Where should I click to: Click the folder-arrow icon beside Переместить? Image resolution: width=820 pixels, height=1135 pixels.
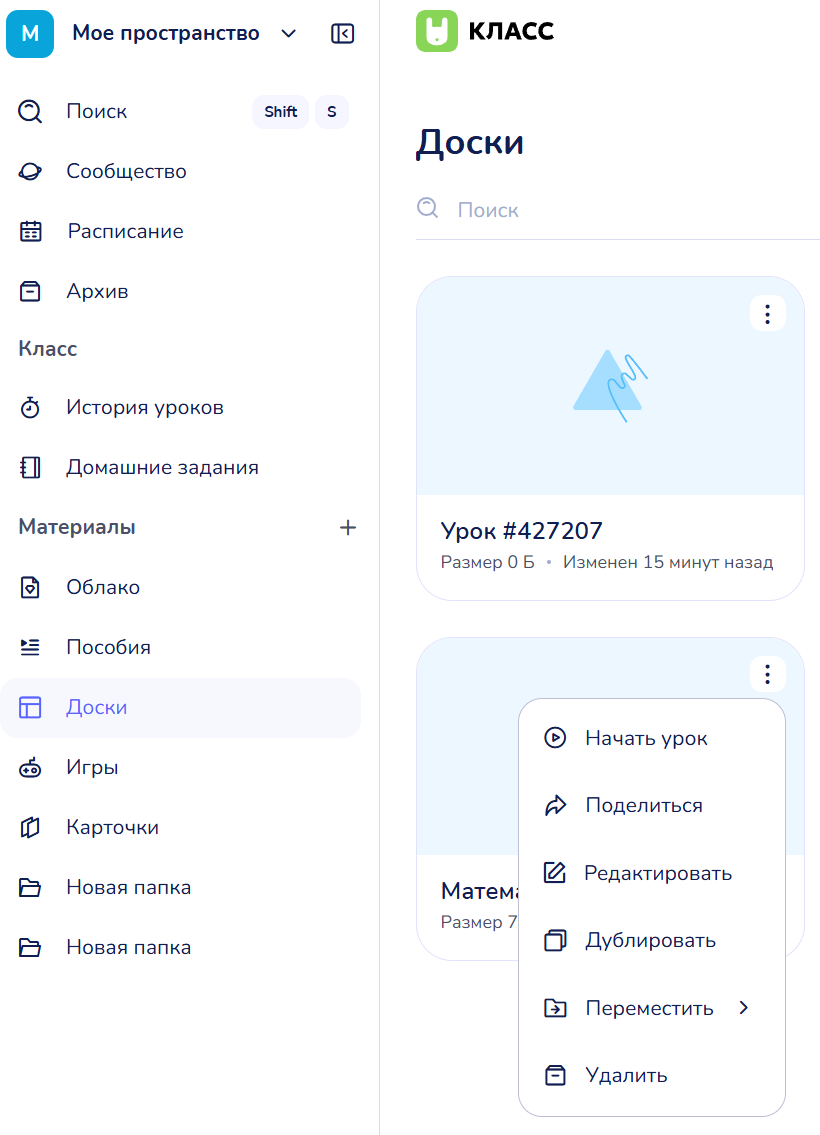tap(555, 1008)
